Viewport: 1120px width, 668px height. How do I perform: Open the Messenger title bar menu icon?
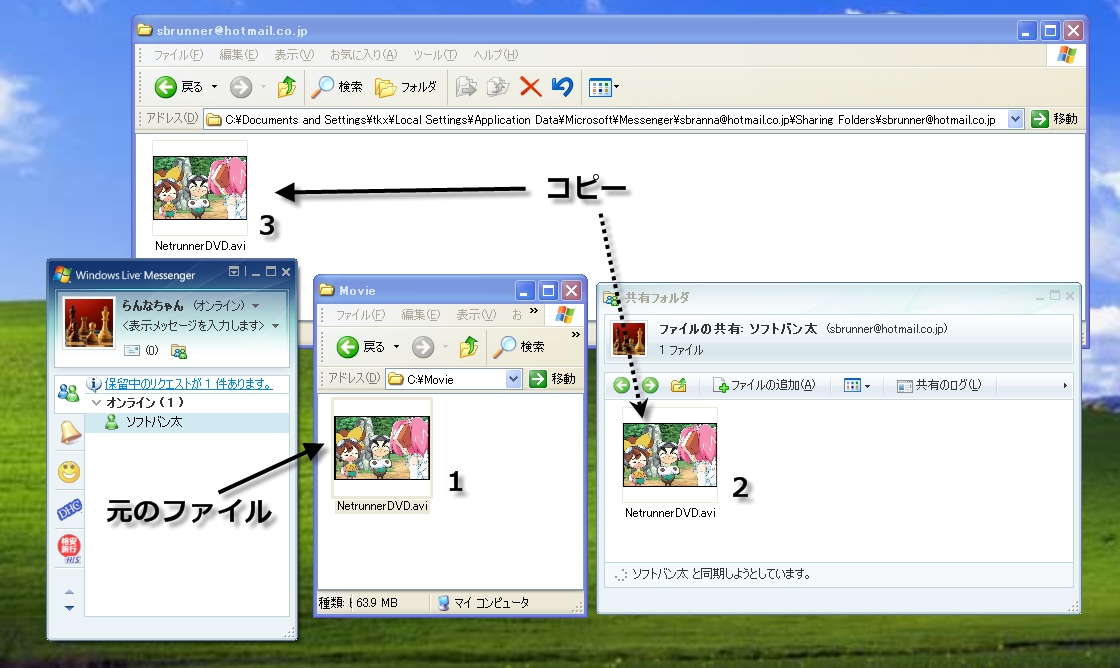pos(234,271)
